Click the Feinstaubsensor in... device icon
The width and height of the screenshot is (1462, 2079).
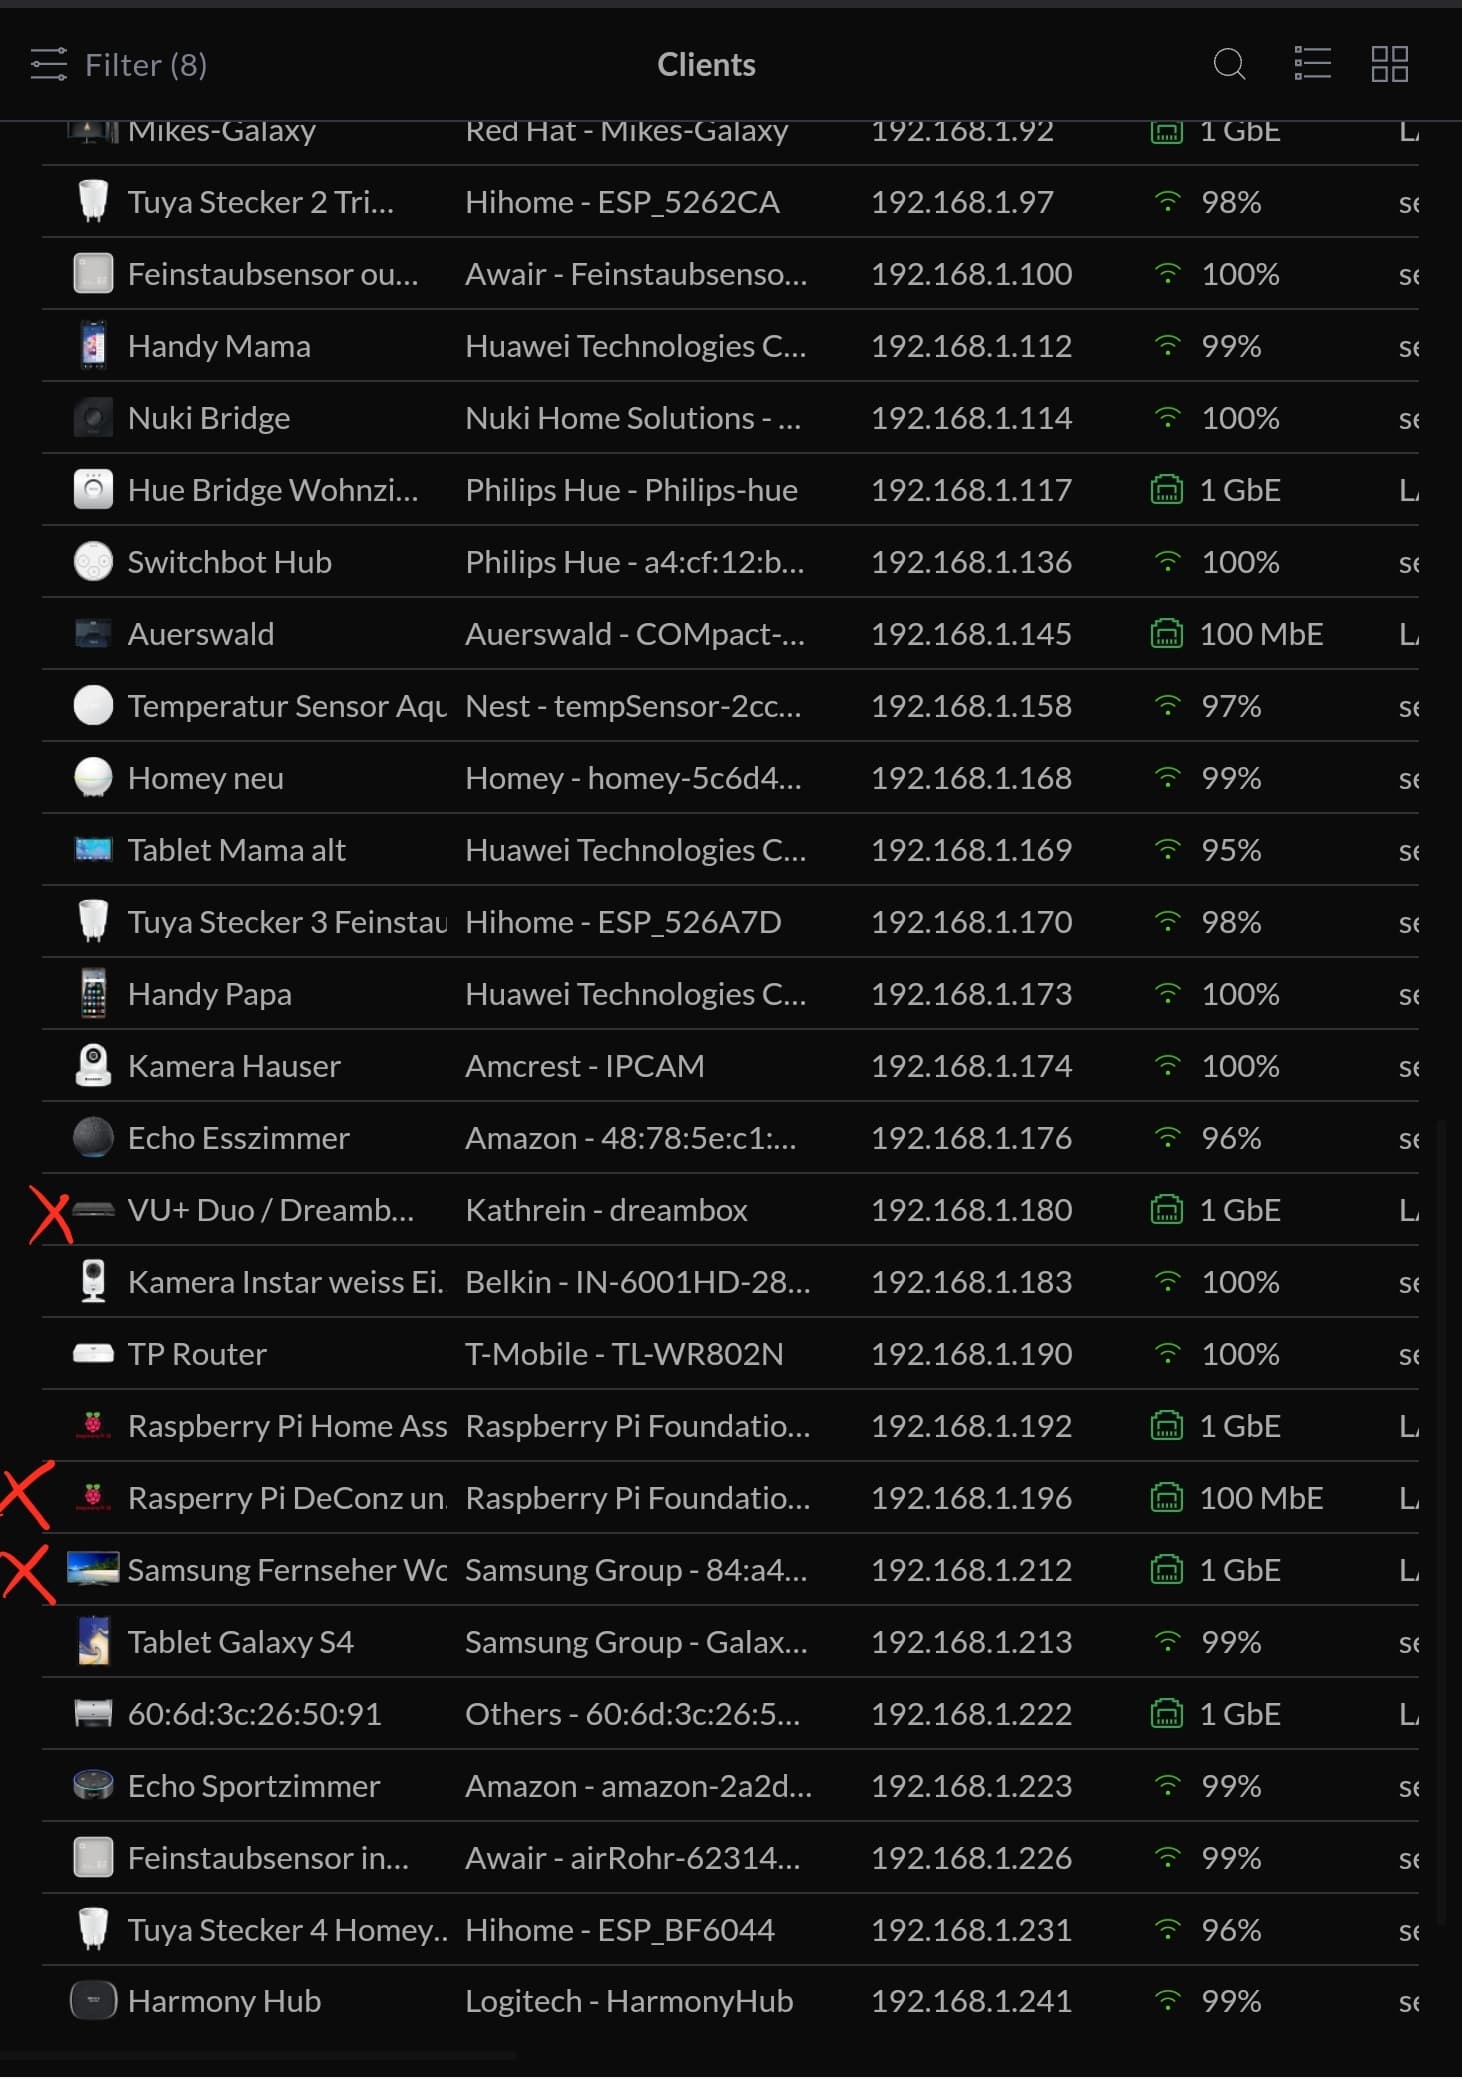coord(93,1857)
